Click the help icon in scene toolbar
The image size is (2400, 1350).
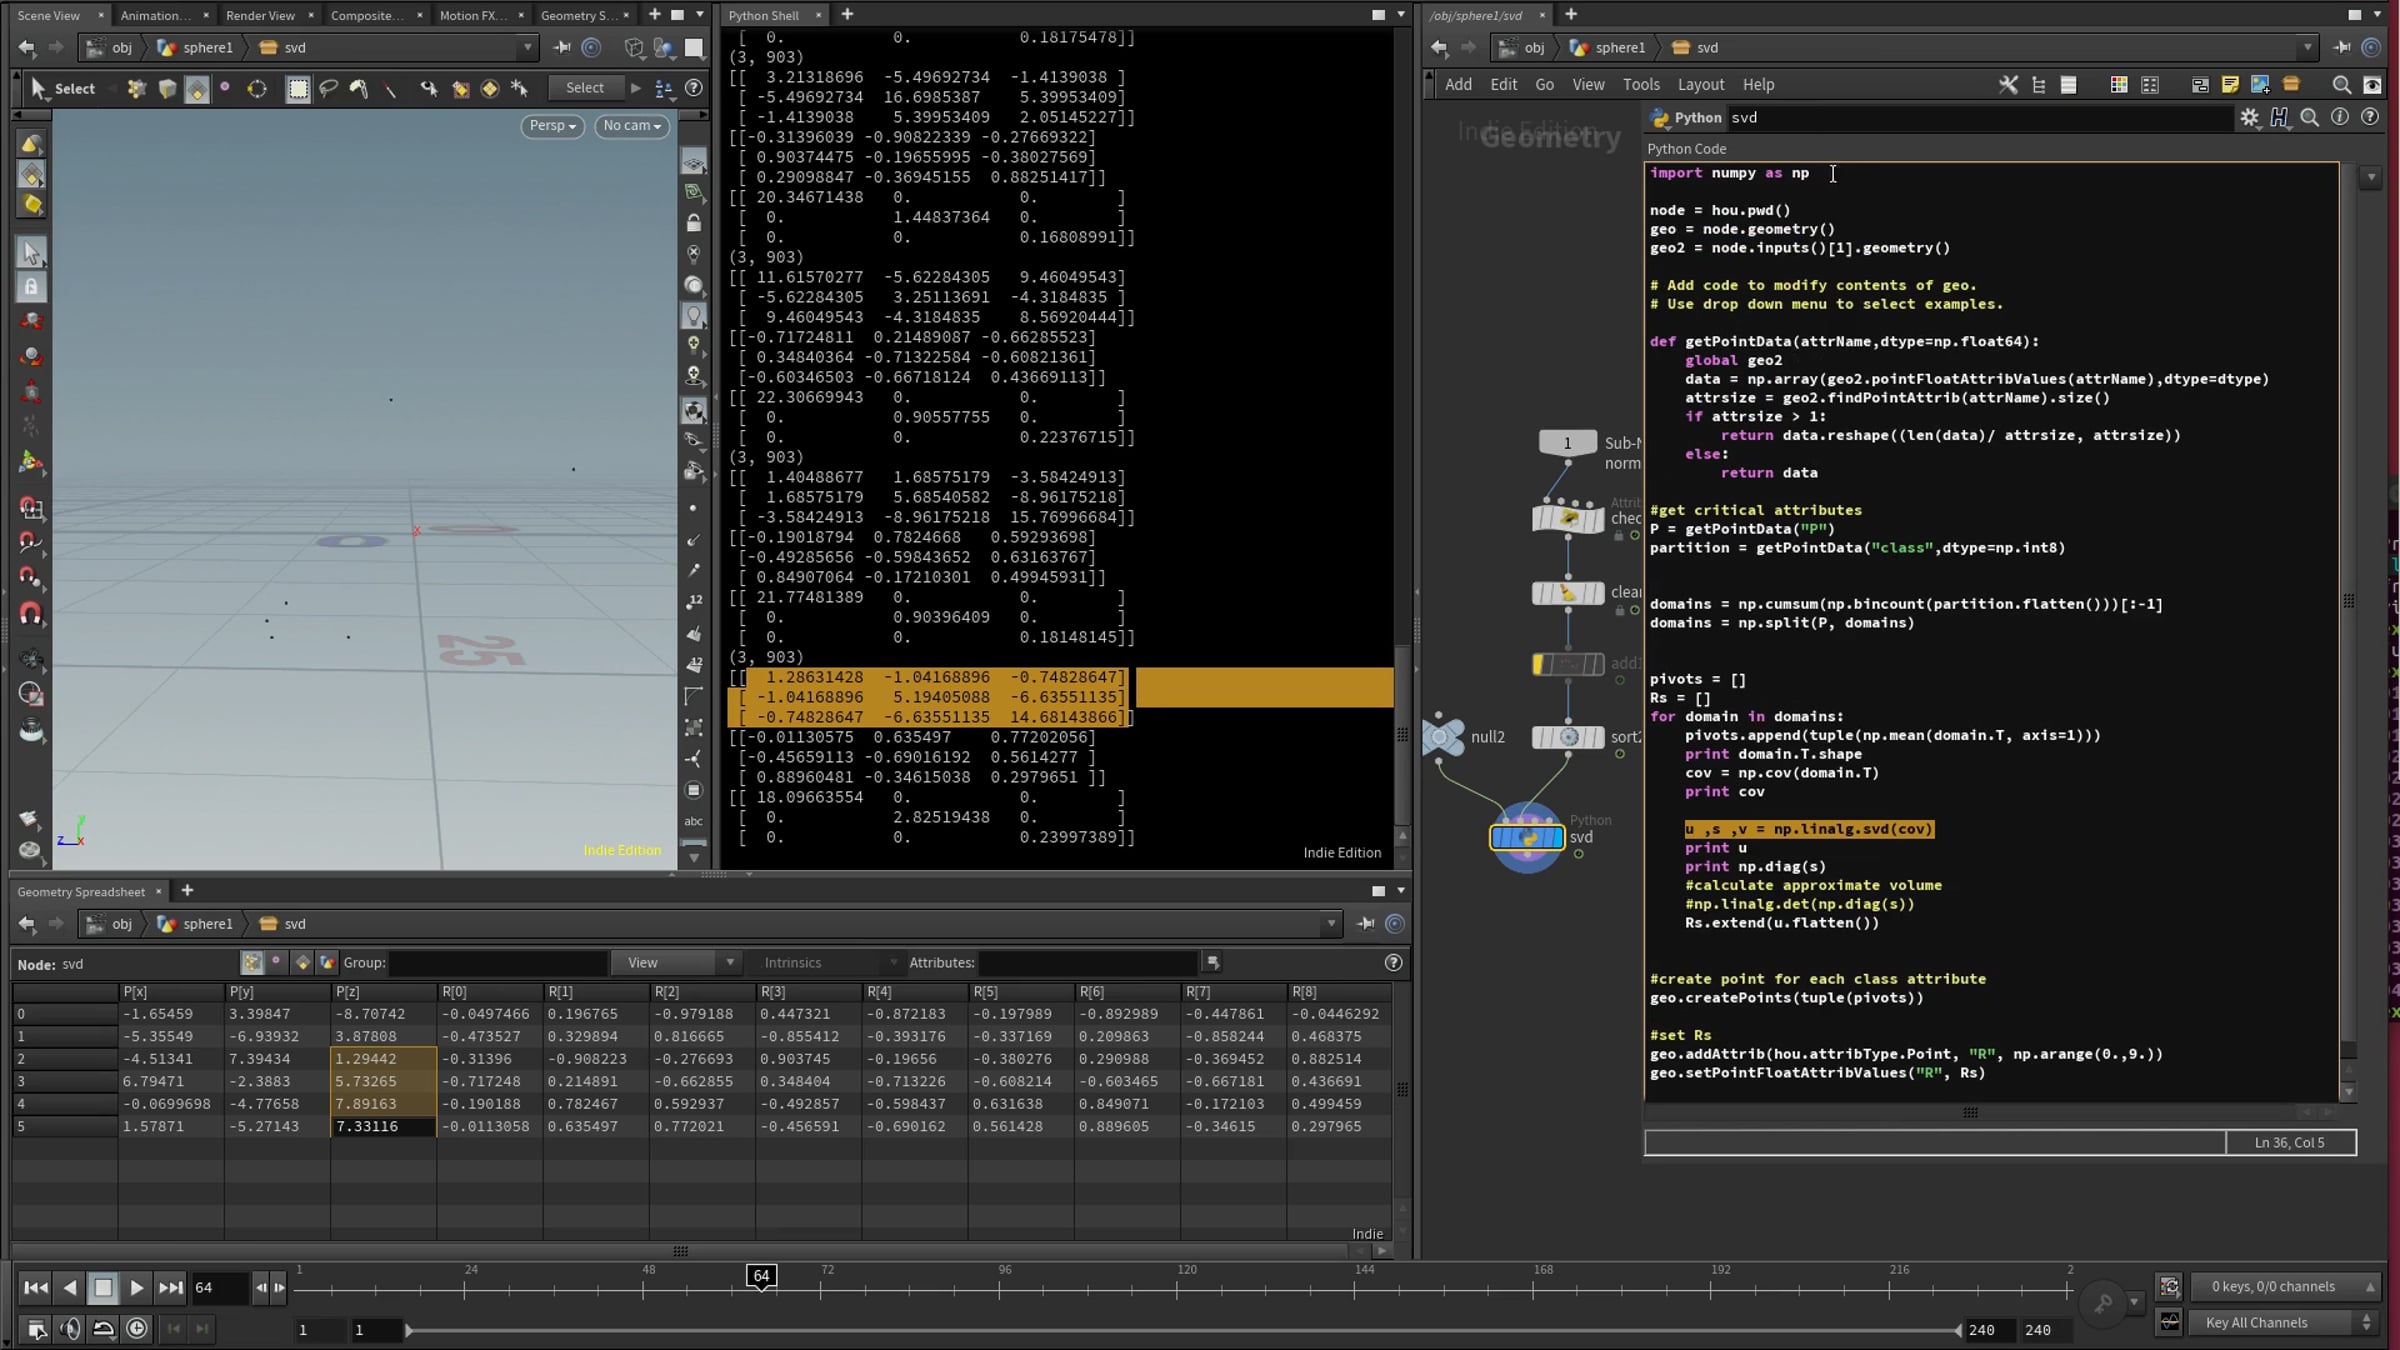693,88
